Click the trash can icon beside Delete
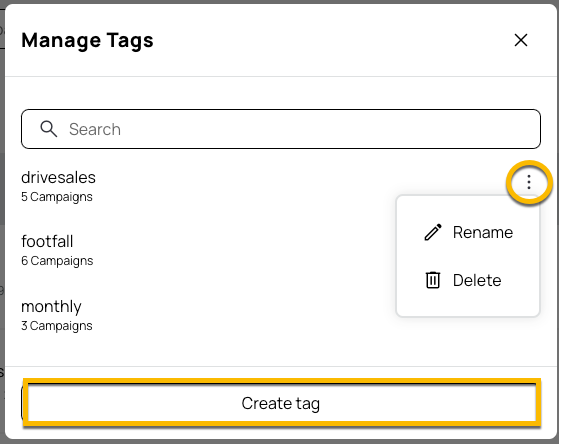The image size is (568, 444). pos(433,280)
